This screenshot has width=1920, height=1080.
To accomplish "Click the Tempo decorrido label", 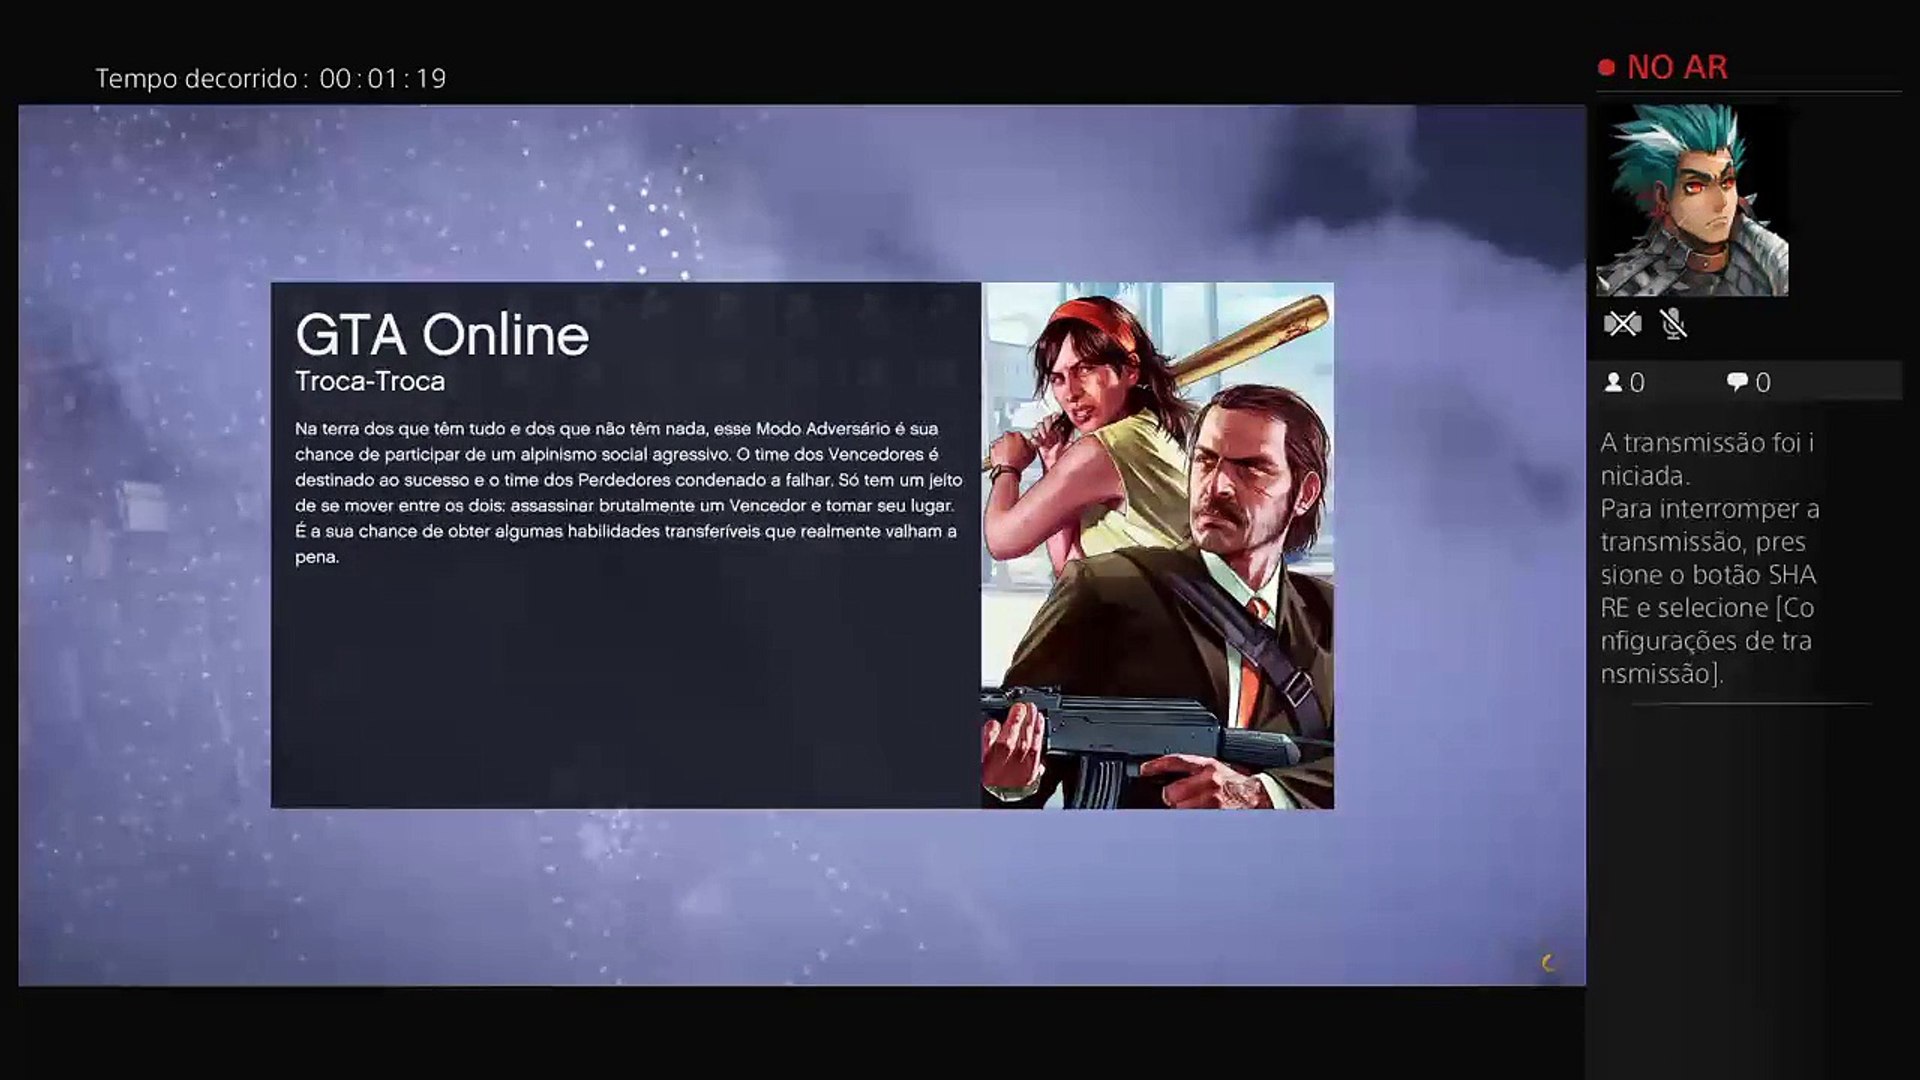I will [196, 79].
